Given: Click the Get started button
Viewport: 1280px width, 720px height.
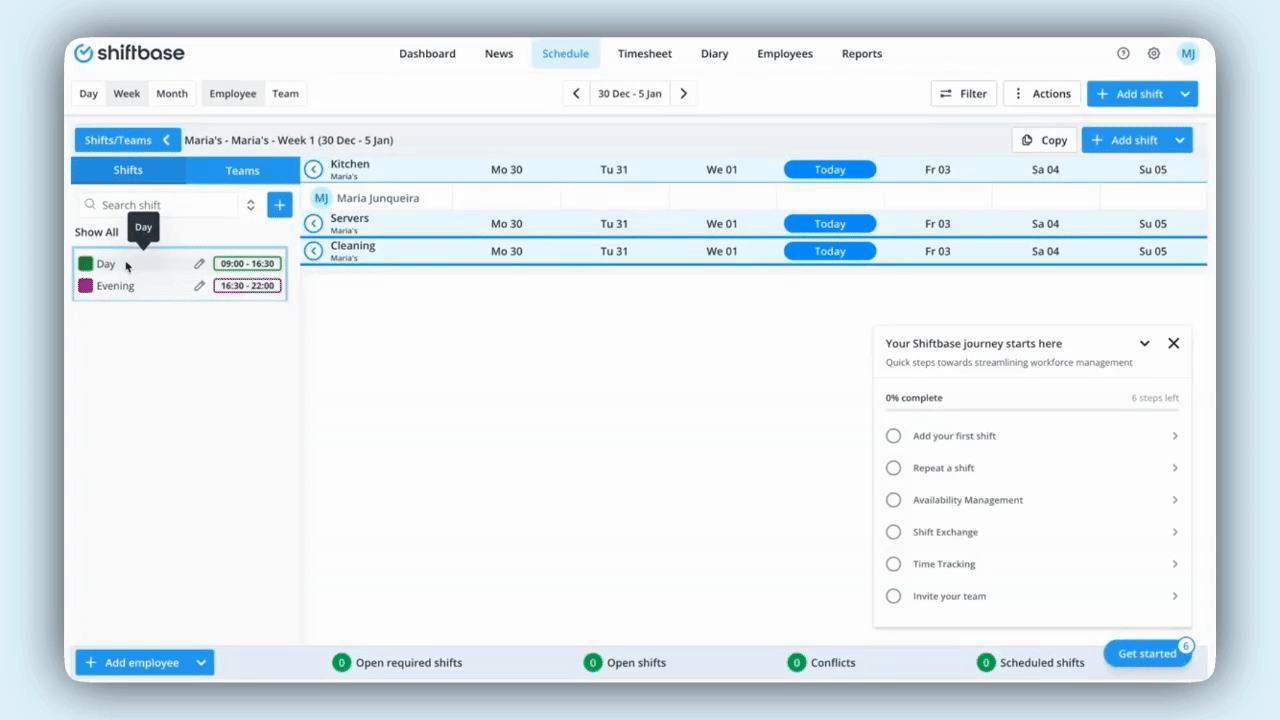Looking at the screenshot, I should point(1147,654).
